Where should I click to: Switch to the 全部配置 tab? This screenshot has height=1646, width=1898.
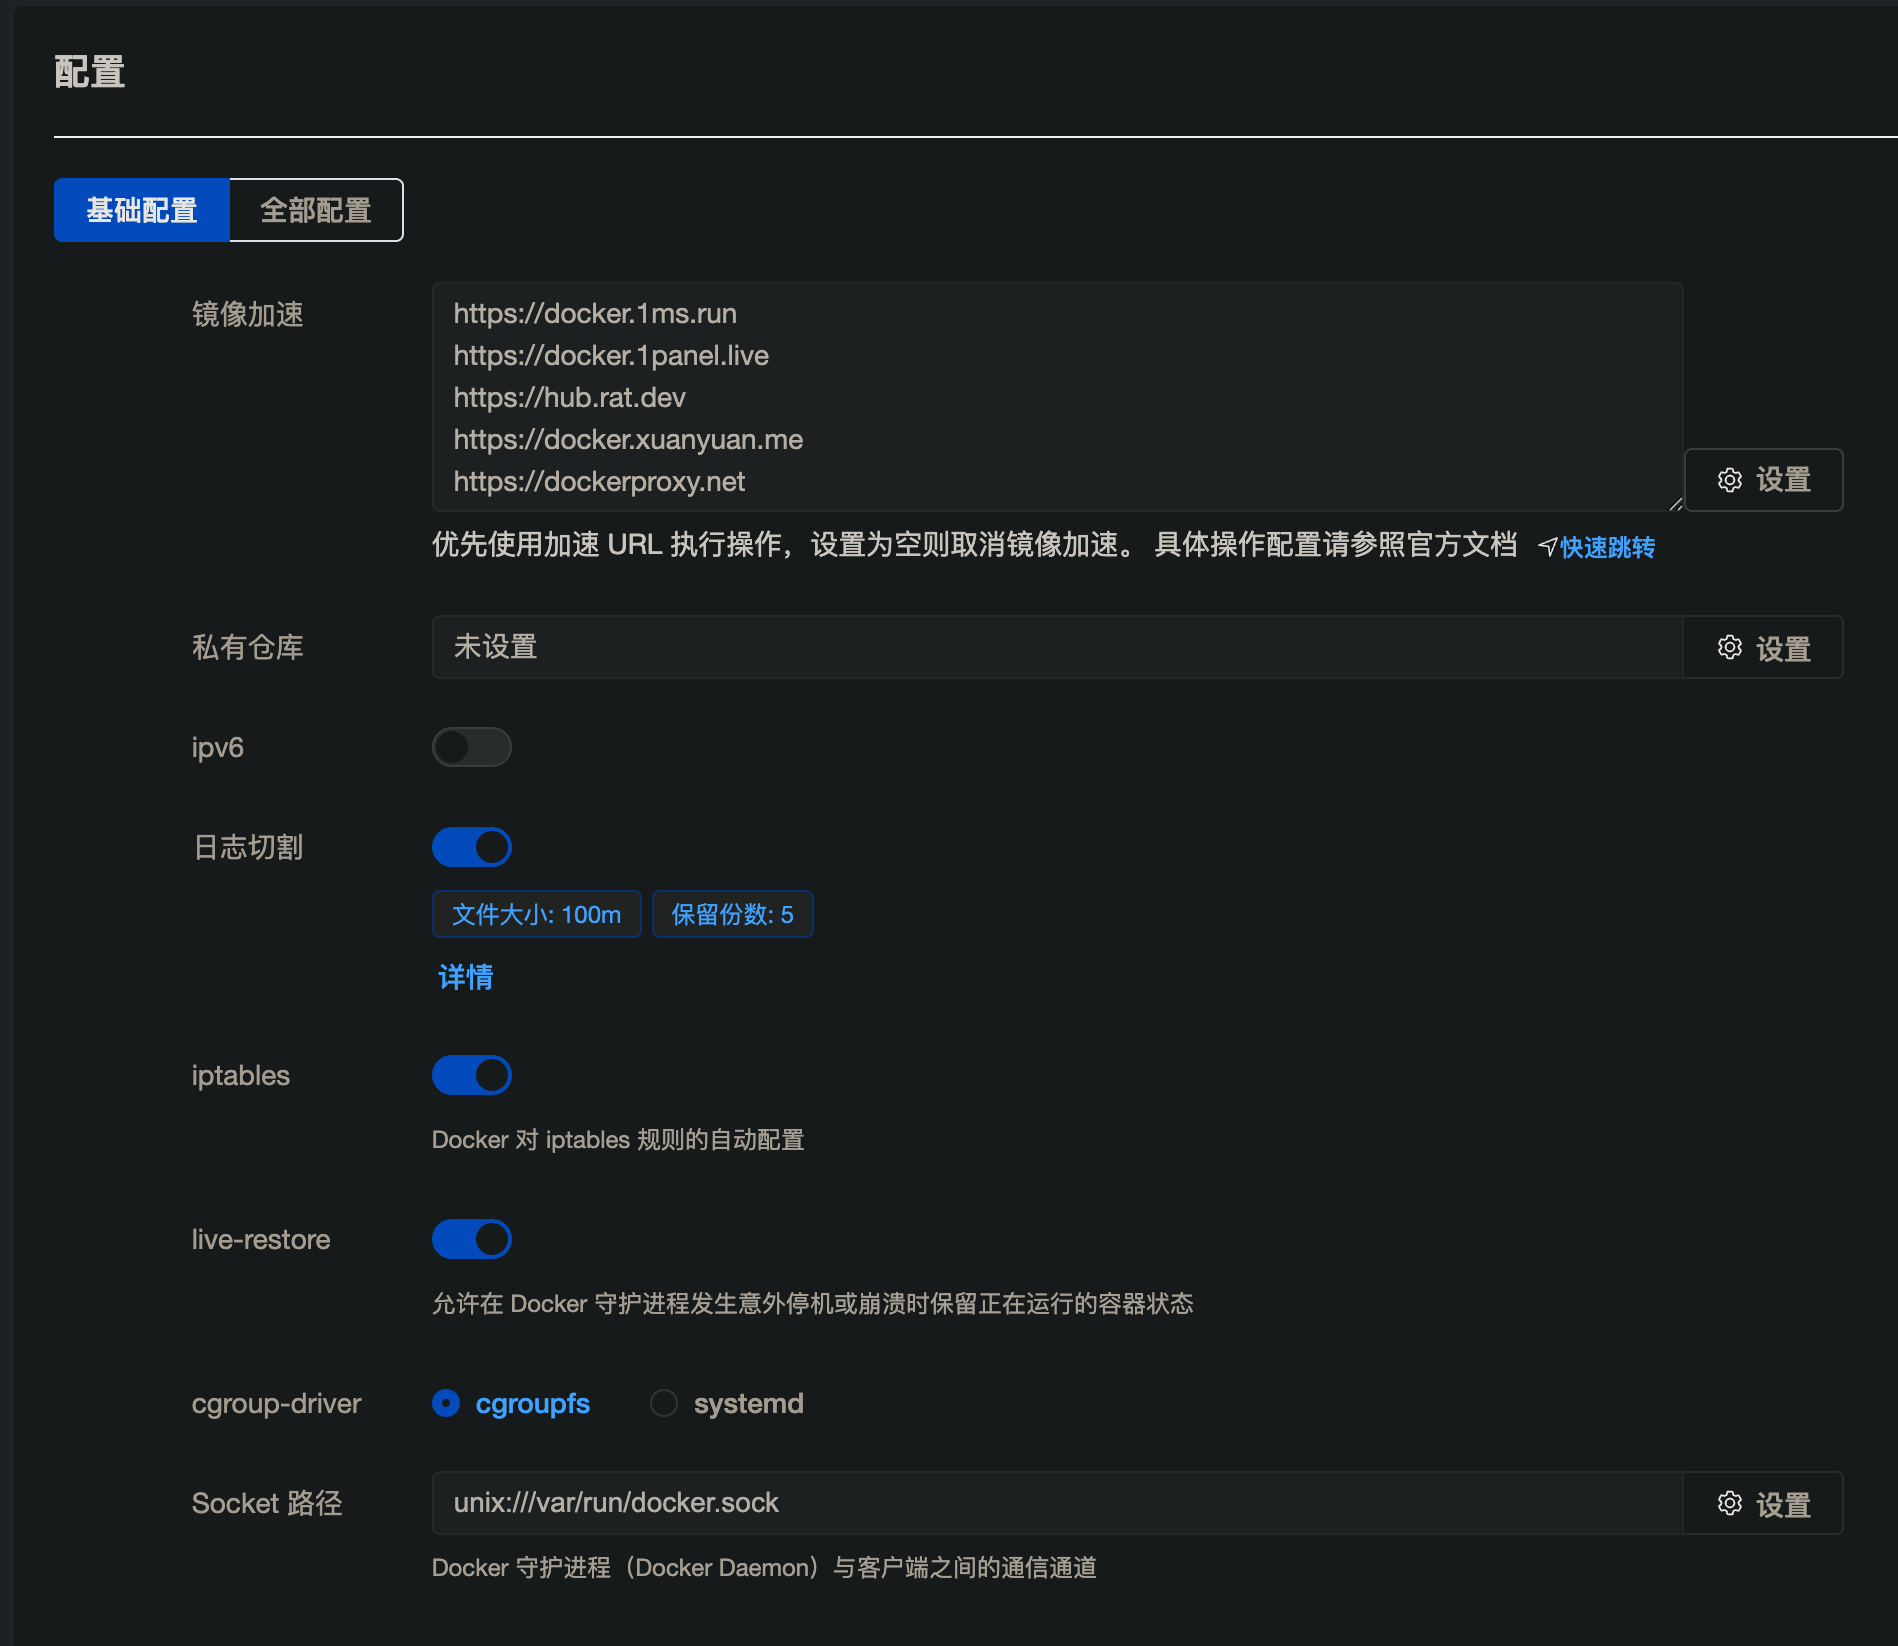(316, 210)
